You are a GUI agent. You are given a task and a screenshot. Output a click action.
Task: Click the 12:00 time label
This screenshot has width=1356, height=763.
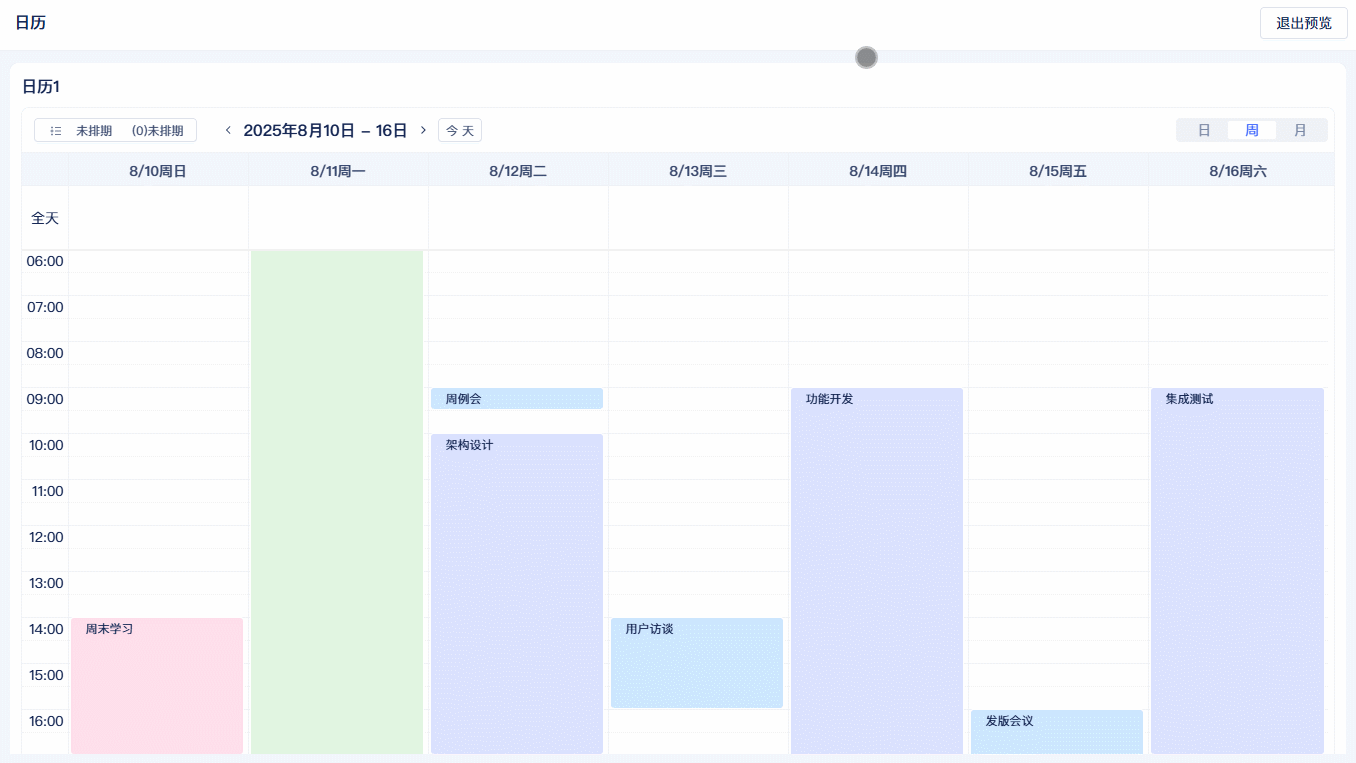click(45, 537)
